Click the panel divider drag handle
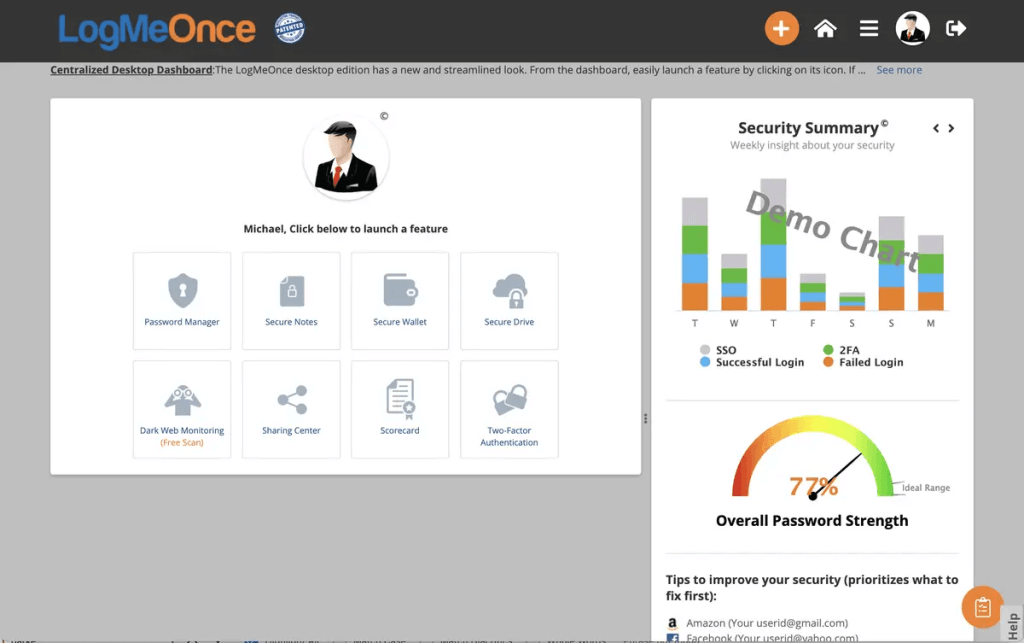This screenshot has width=1024, height=643. 645,418
